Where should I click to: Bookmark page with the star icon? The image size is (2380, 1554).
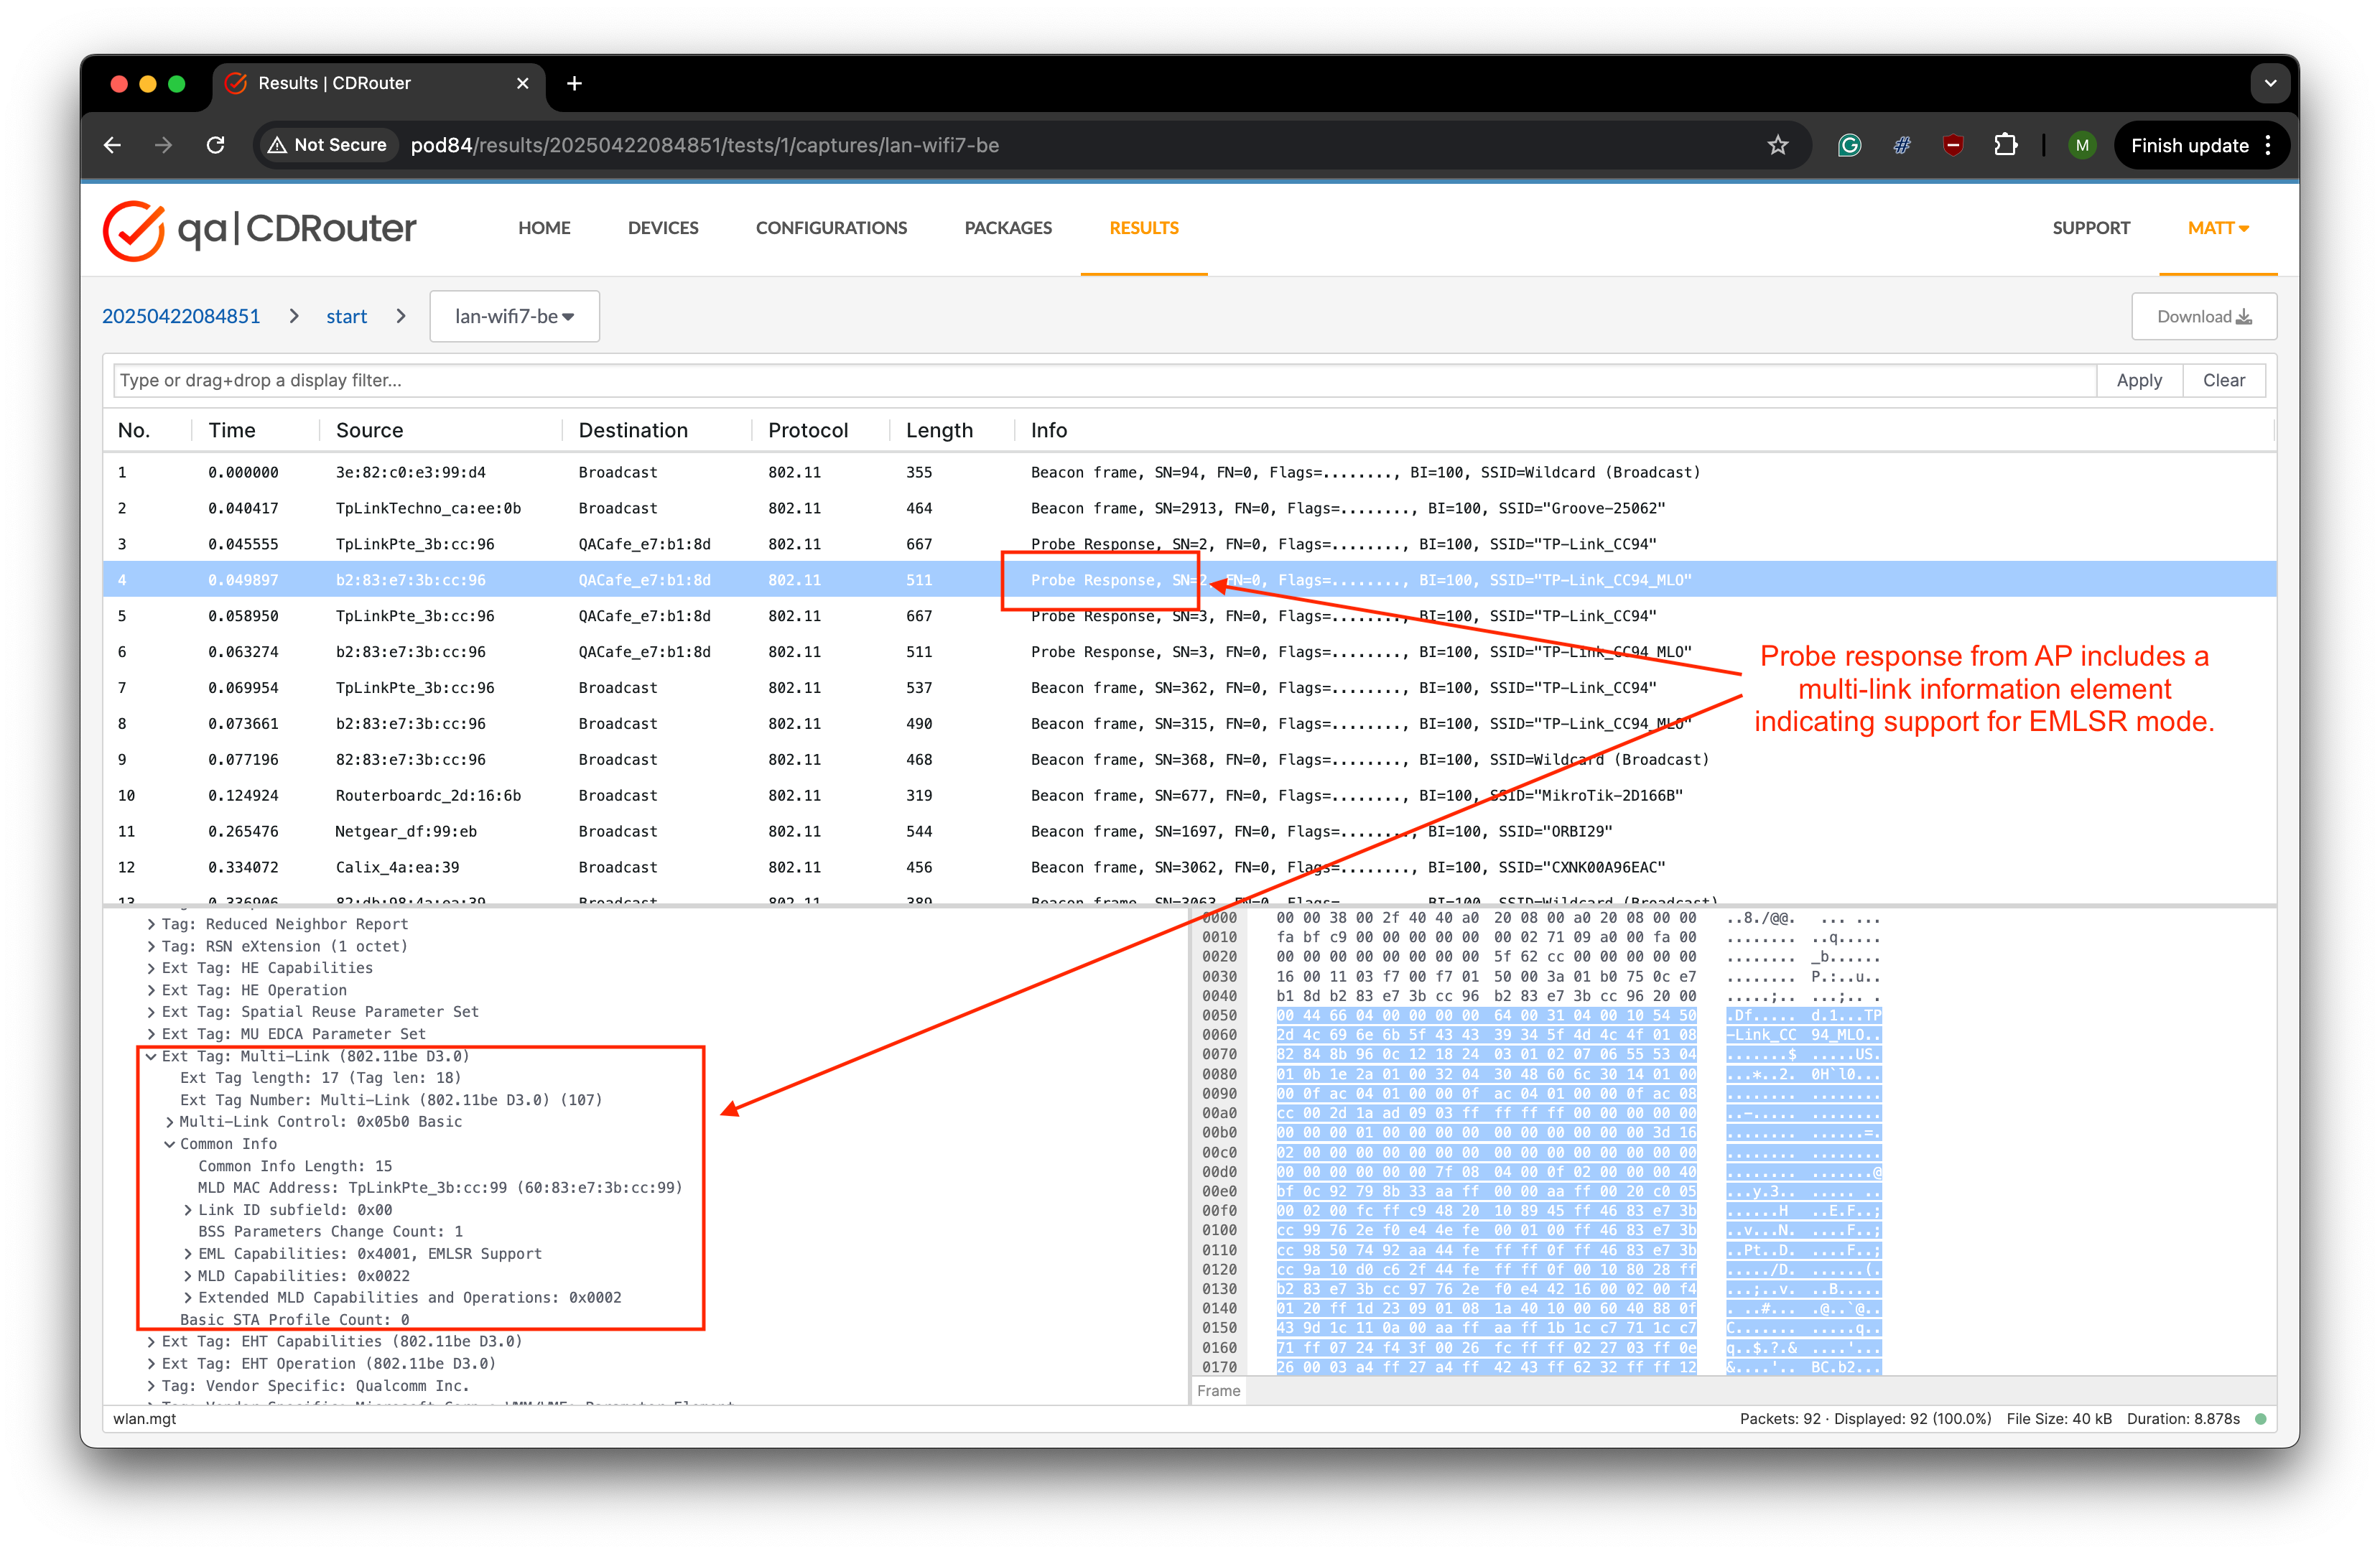click(1777, 145)
